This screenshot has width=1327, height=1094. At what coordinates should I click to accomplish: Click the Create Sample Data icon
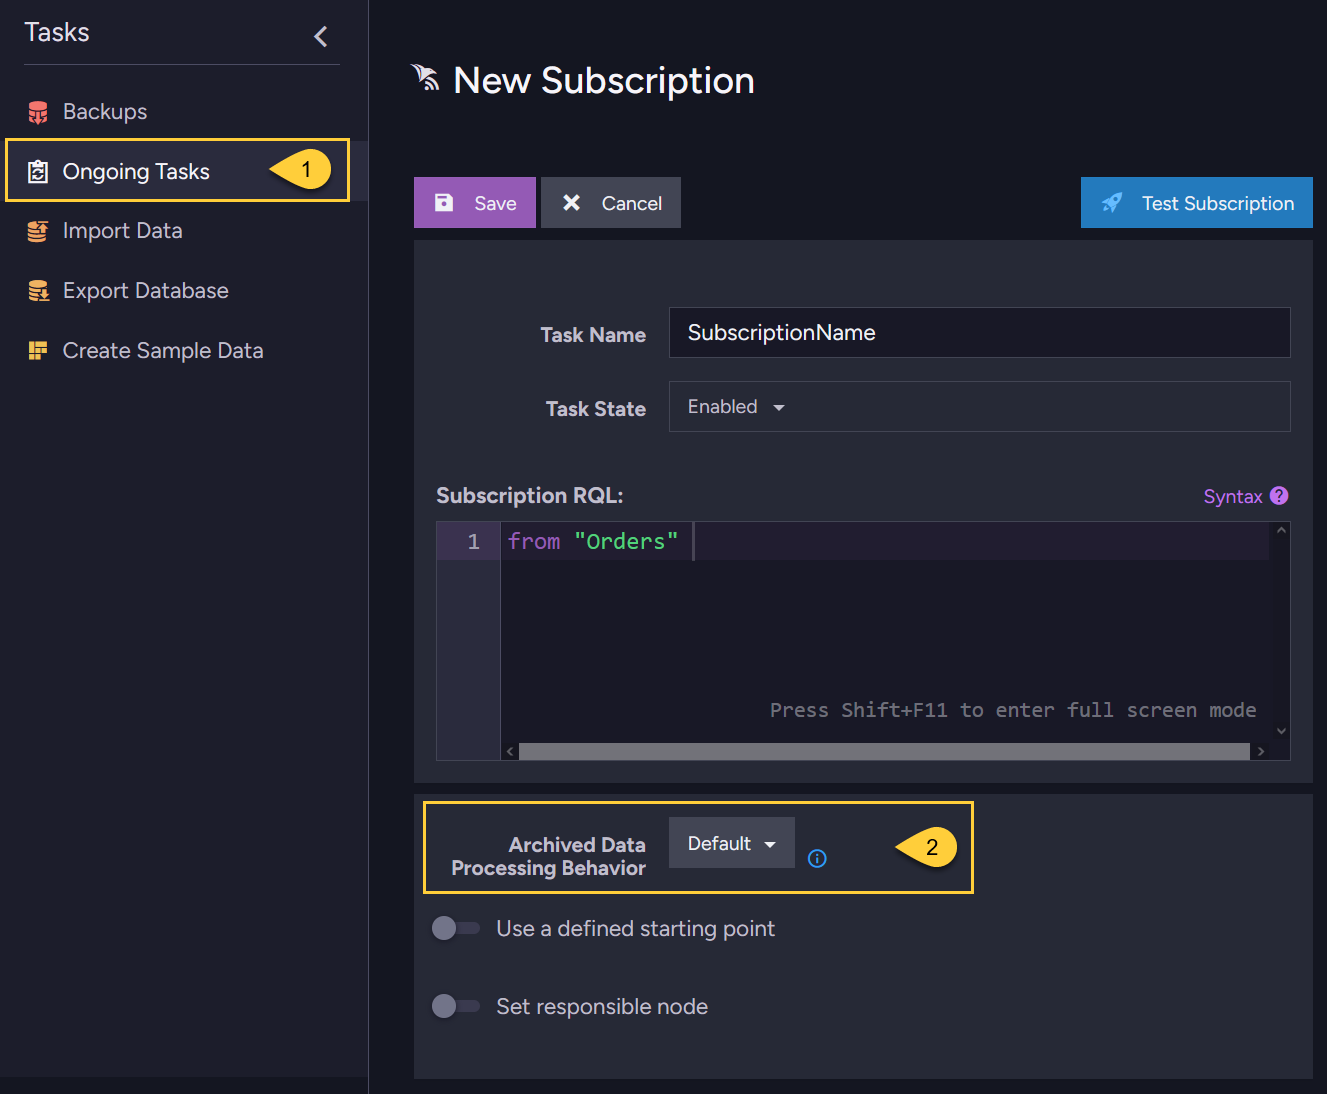38,351
